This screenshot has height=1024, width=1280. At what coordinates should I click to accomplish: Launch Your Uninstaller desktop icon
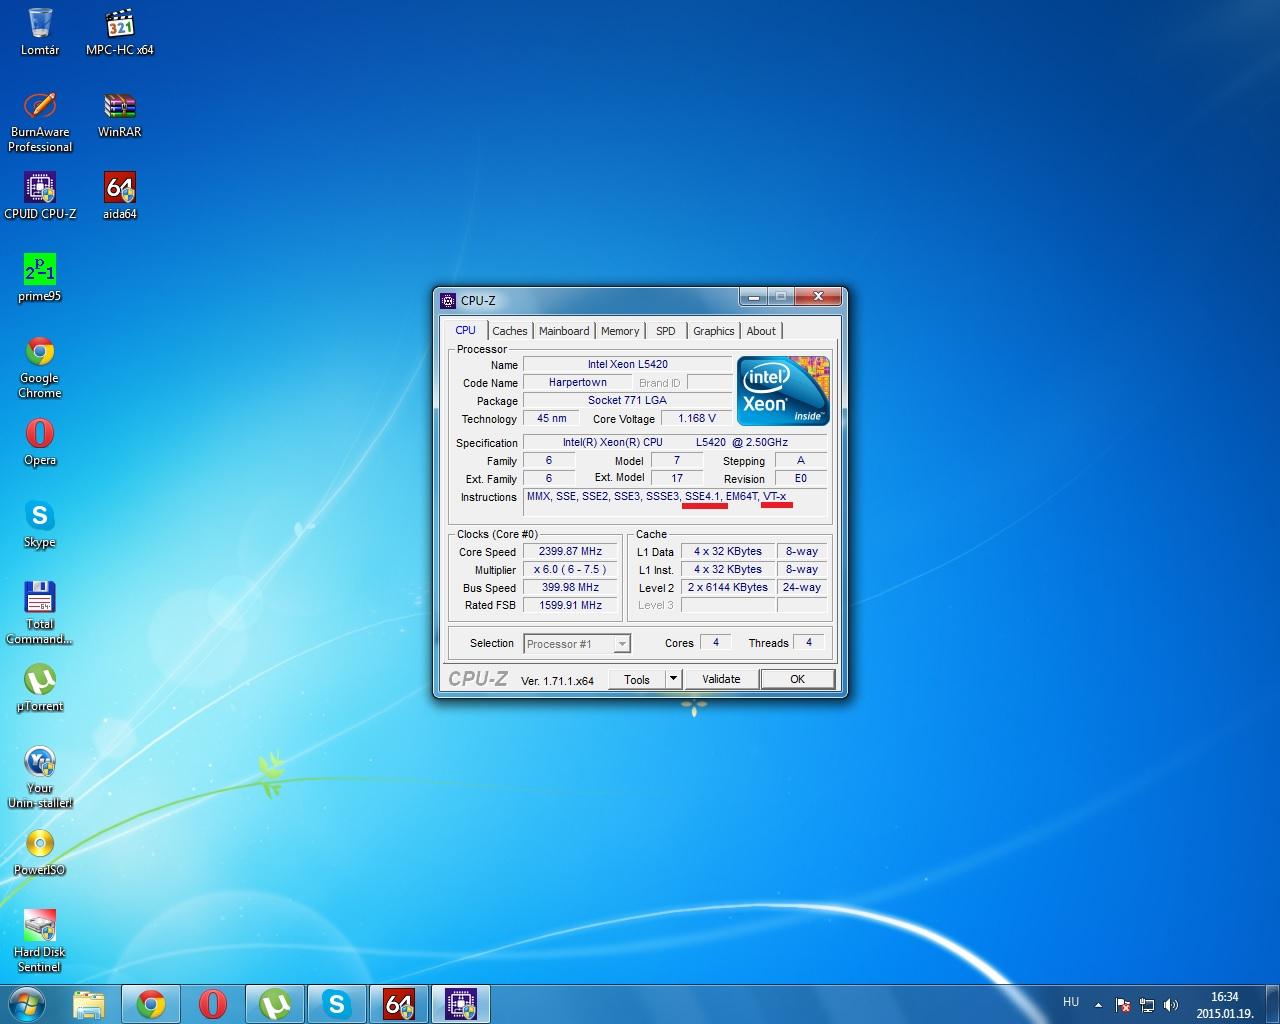point(40,777)
